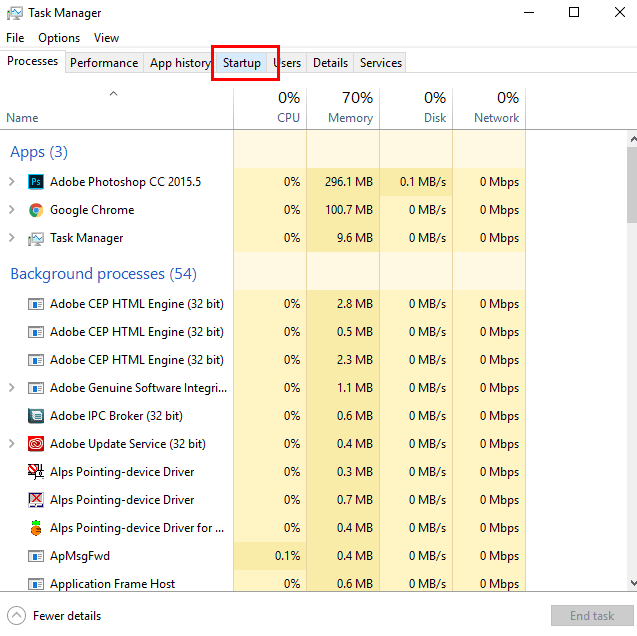Click Adobe IPC Broker's 0.6 MB value
The width and height of the screenshot is (637, 636).
coord(354,416)
